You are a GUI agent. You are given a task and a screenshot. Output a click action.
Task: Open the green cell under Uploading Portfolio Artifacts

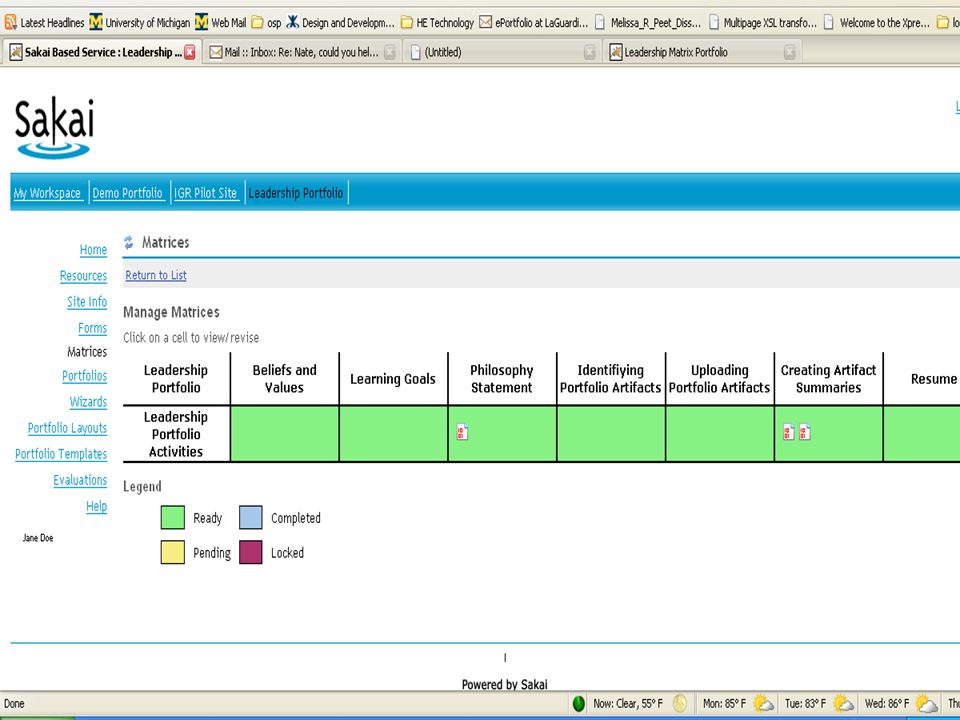point(720,433)
